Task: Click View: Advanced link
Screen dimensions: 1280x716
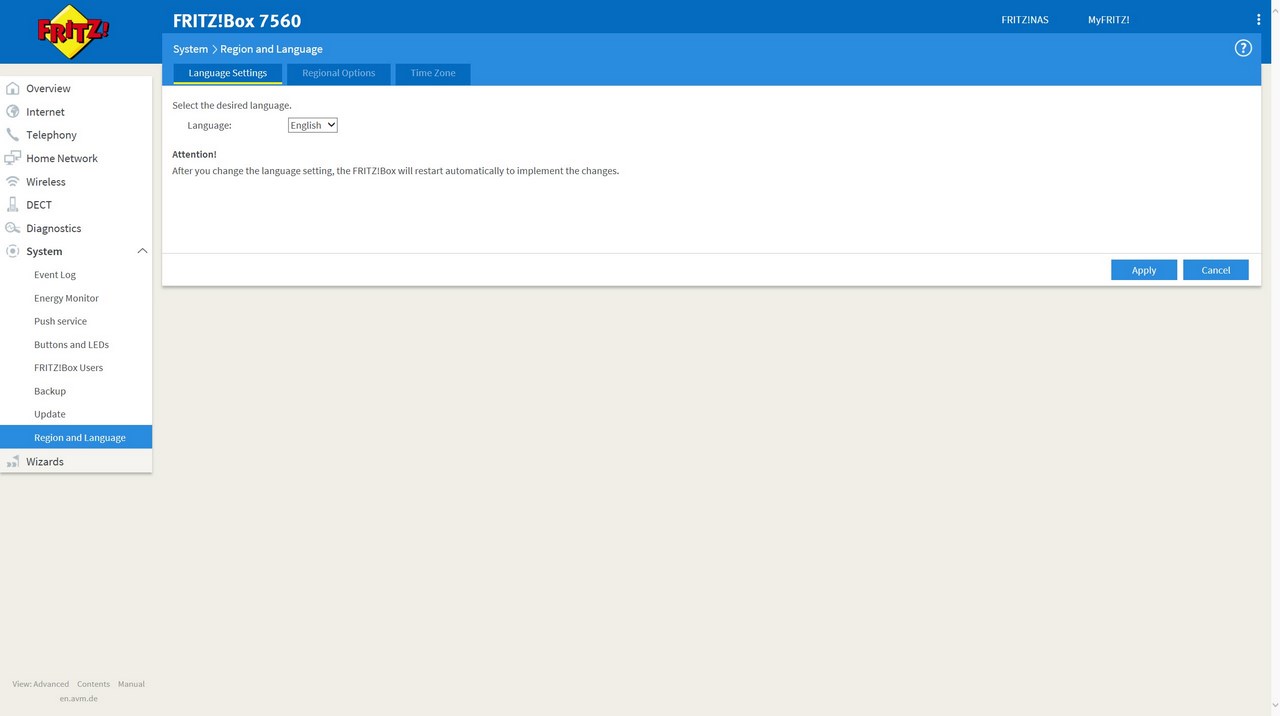Action: tap(41, 684)
